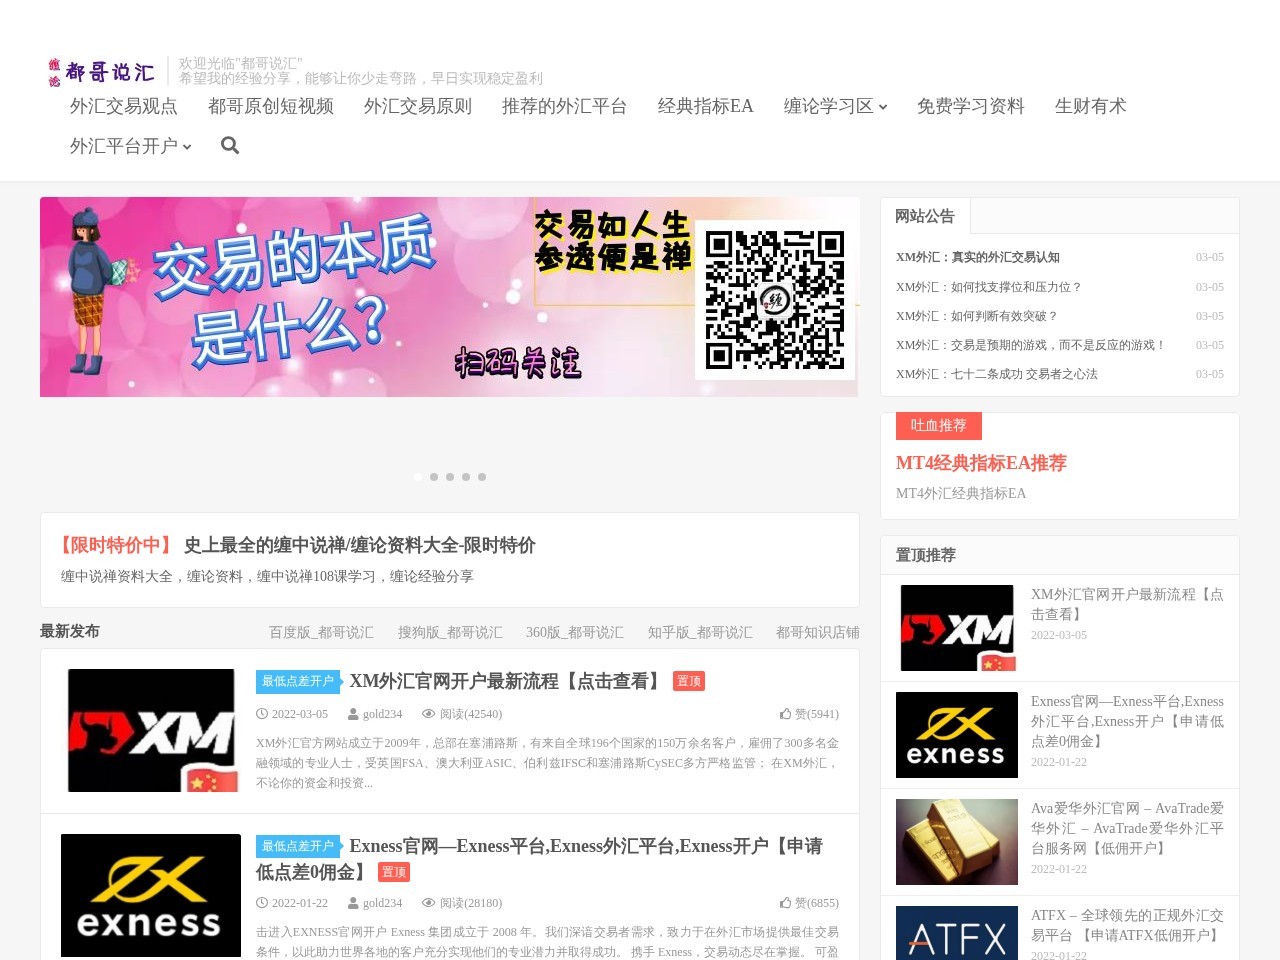1280x960 pixels.
Task: Open MT4经典指标EA推荐 link
Action: tap(981, 463)
